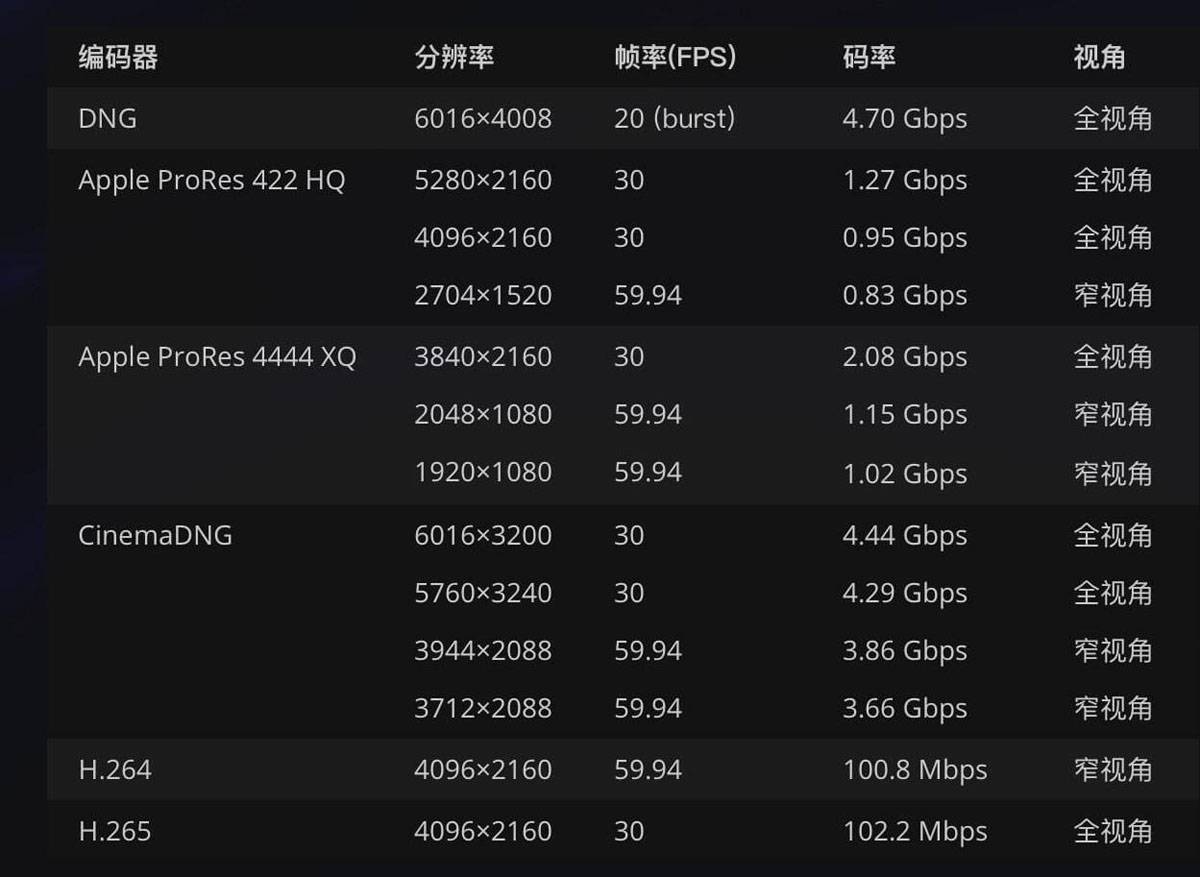Click the 6016×4008 resolution value
Viewport: 1200px width, 877px height.
[483, 119]
